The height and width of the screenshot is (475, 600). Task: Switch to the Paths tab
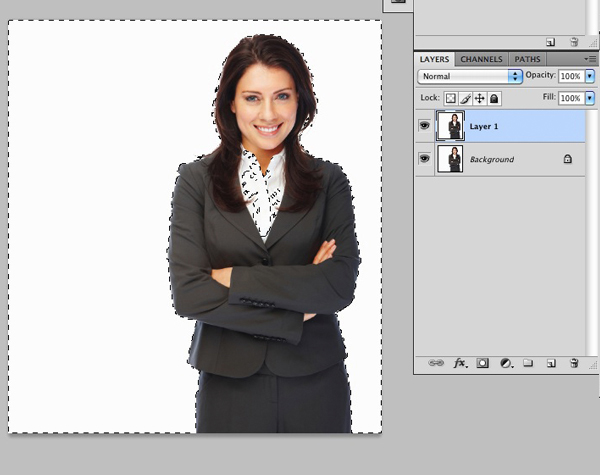pyautogui.click(x=527, y=60)
